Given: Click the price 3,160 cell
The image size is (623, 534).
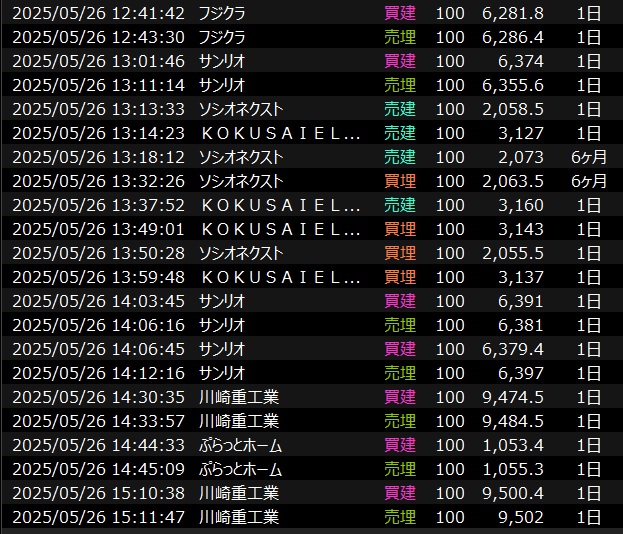Looking at the screenshot, I should (x=520, y=205).
